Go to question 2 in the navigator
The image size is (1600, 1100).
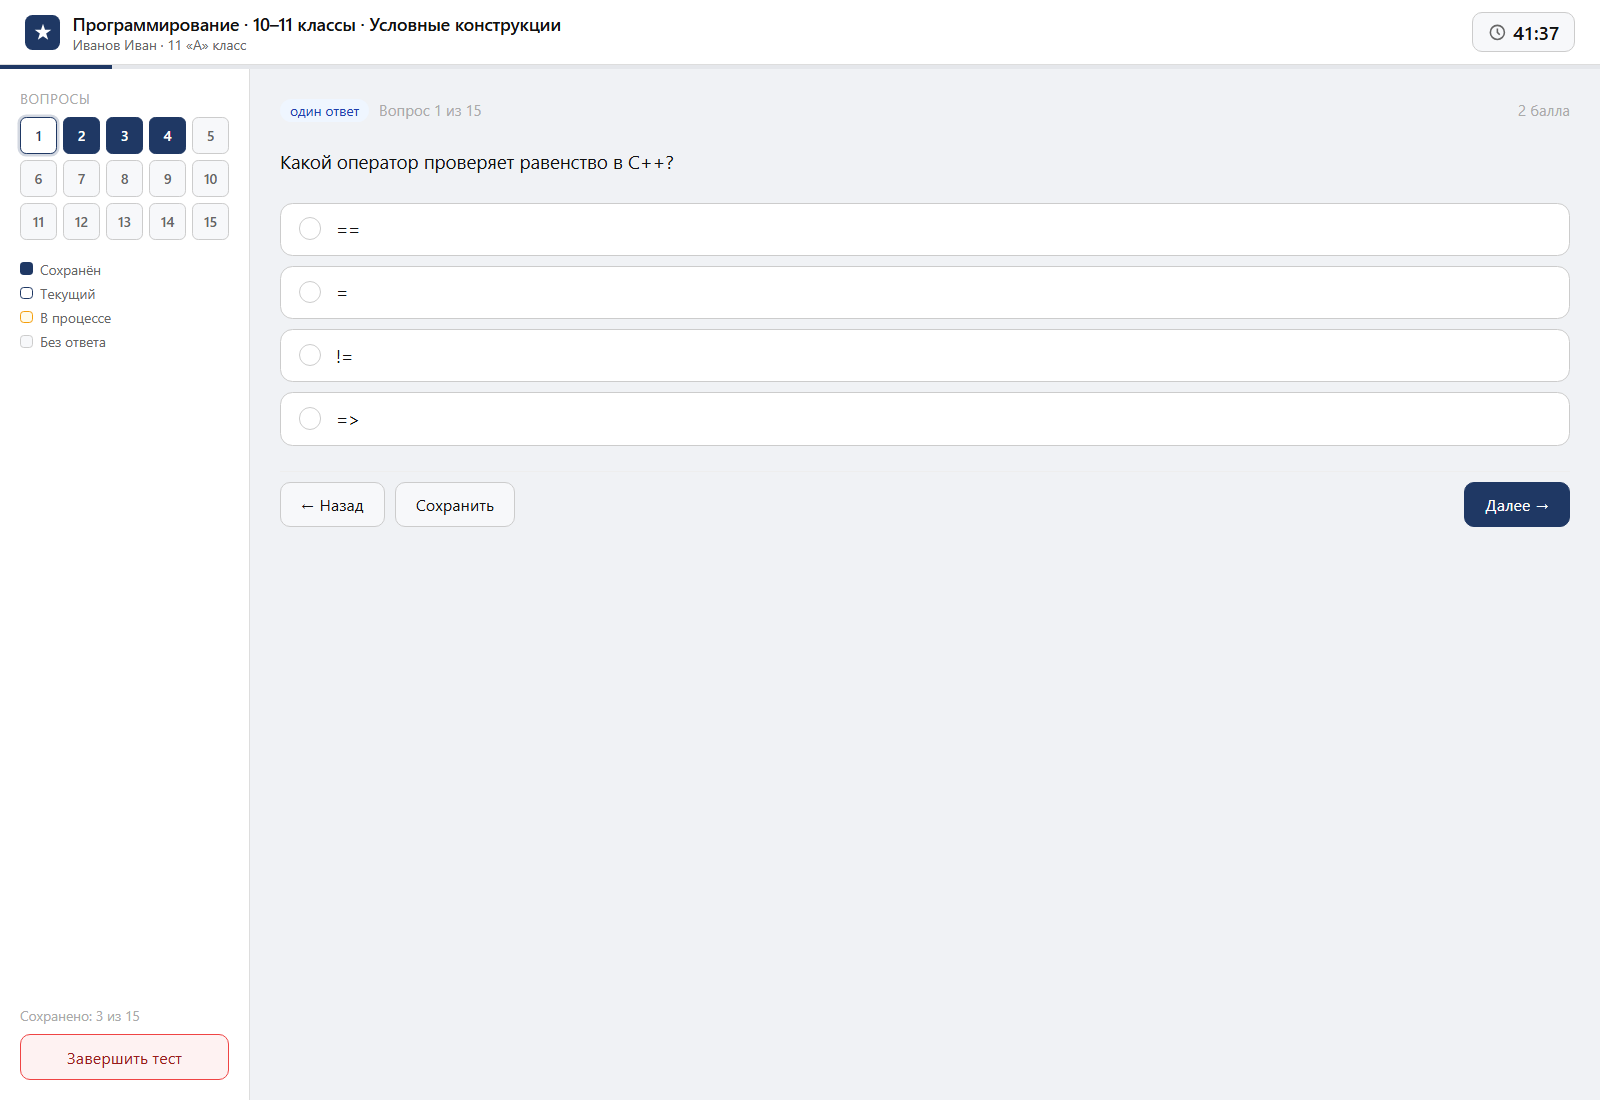point(81,136)
